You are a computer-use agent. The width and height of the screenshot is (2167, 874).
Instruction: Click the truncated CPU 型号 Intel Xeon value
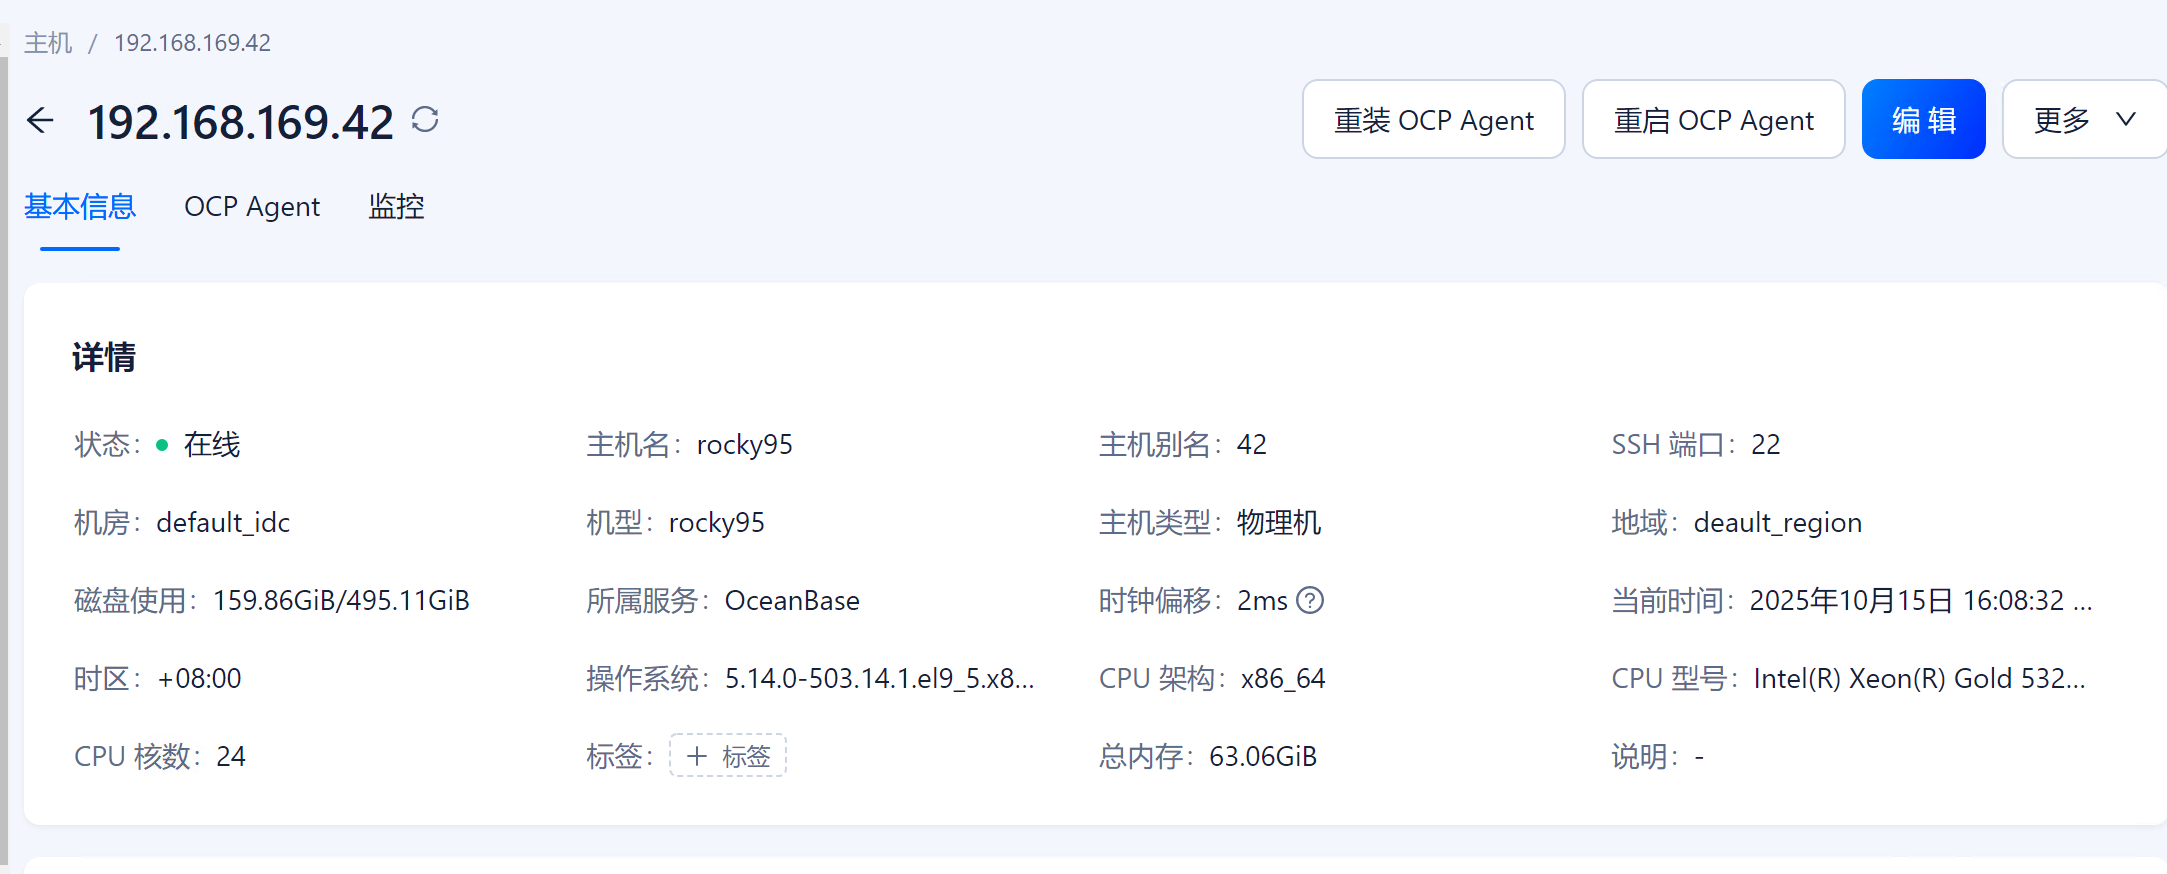coord(1919,679)
